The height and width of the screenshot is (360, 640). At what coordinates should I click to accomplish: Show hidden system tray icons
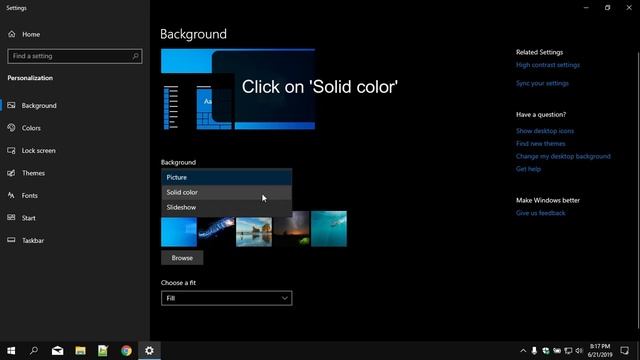click(523, 351)
